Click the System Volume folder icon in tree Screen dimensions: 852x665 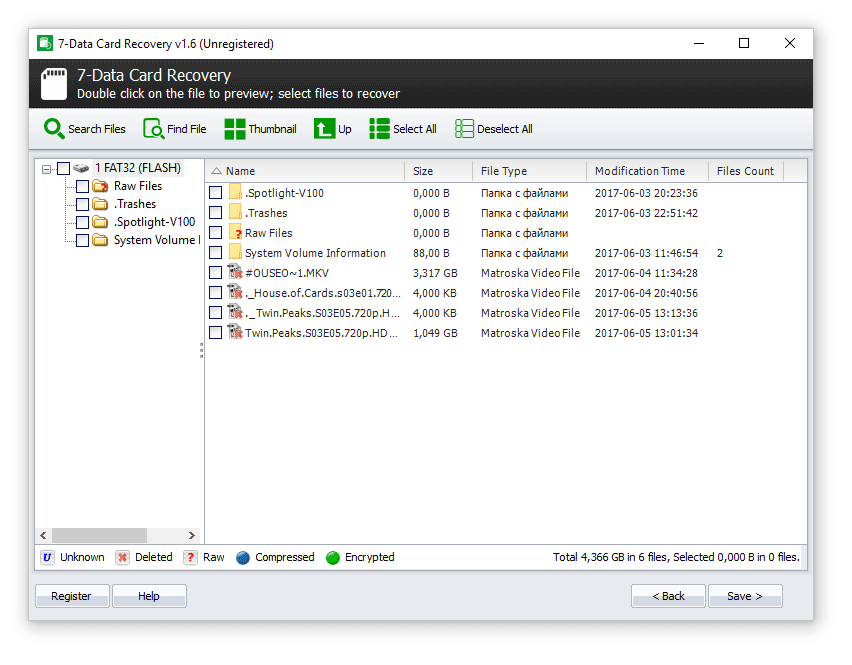(100, 240)
